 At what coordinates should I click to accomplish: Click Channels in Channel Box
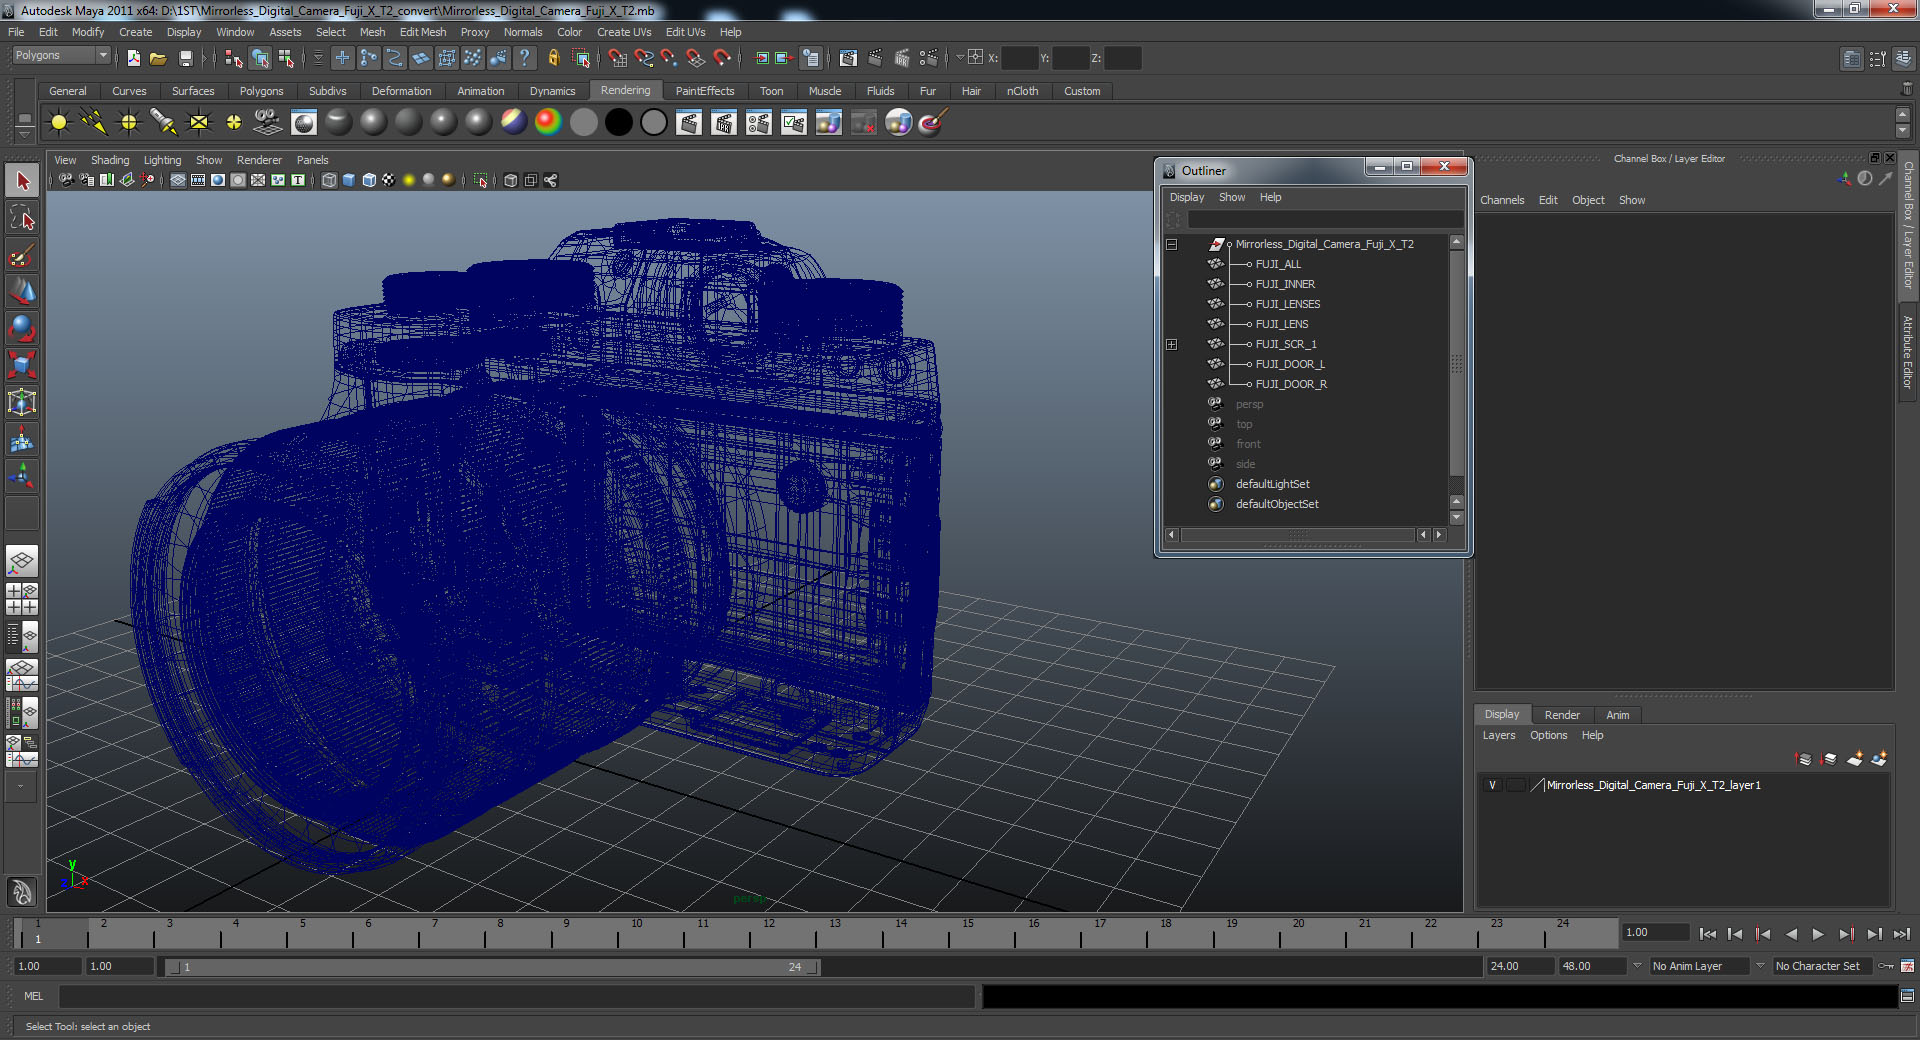point(1502,200)
